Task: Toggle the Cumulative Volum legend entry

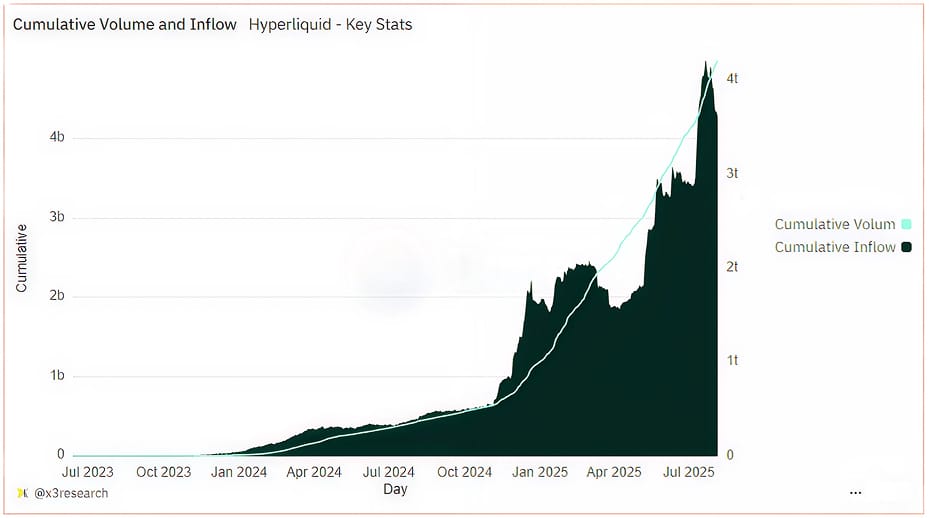Action: (x=842, y=224)
